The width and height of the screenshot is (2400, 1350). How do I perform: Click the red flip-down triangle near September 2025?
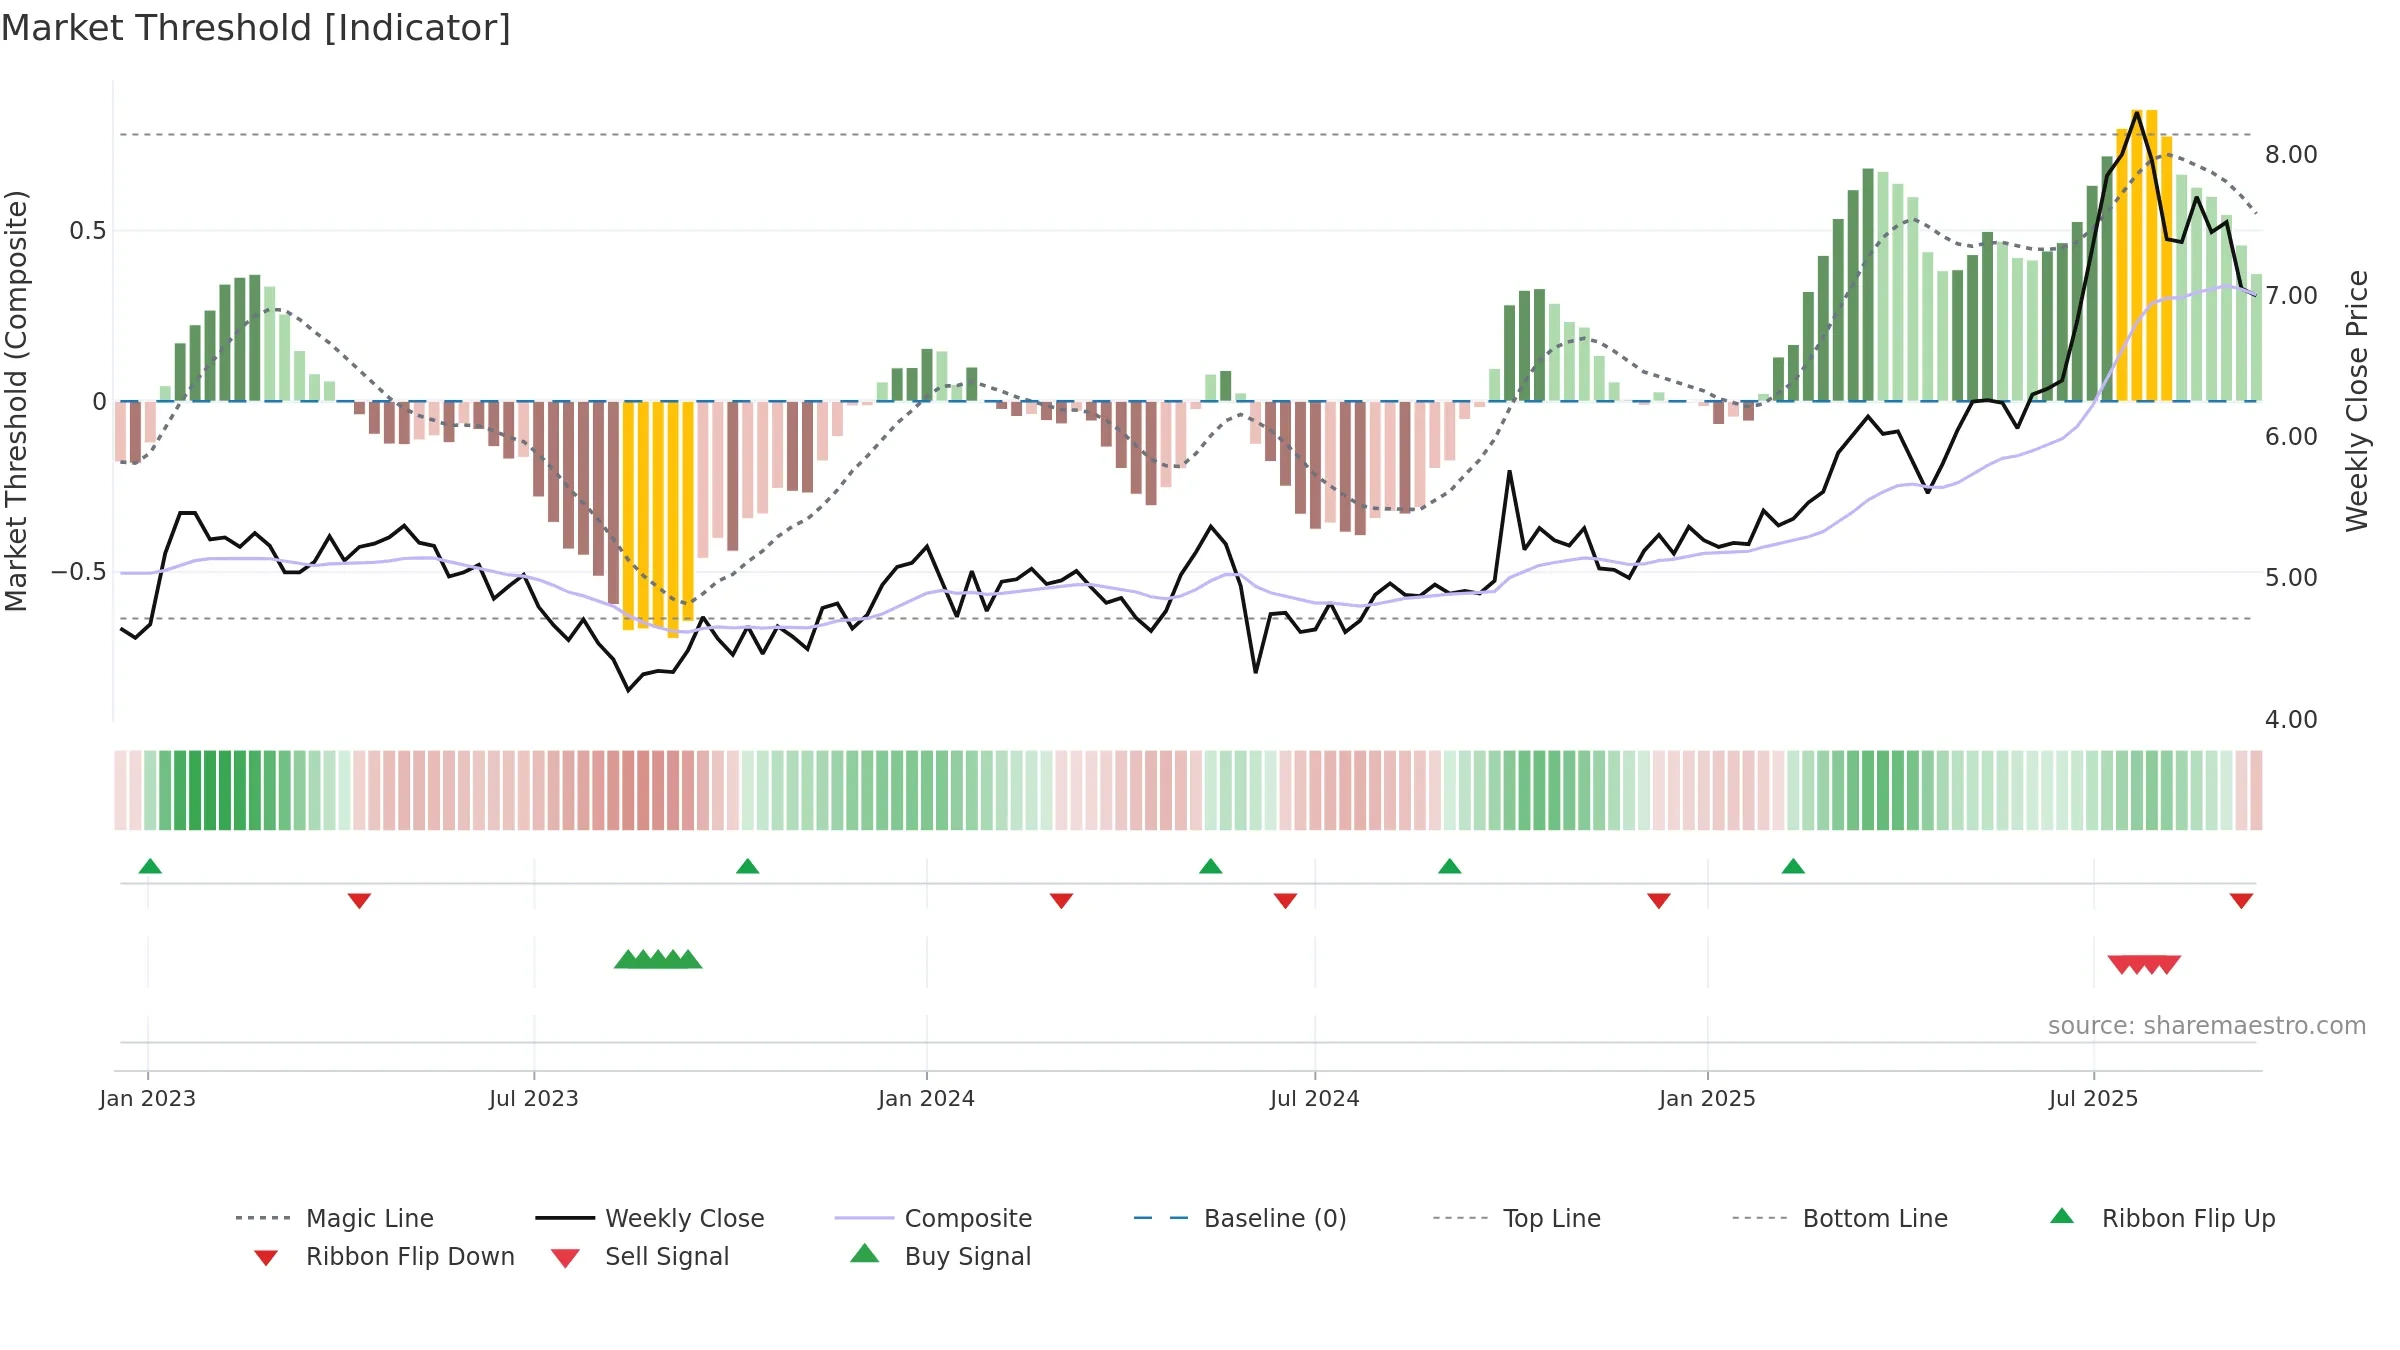tap(2241, 901)
